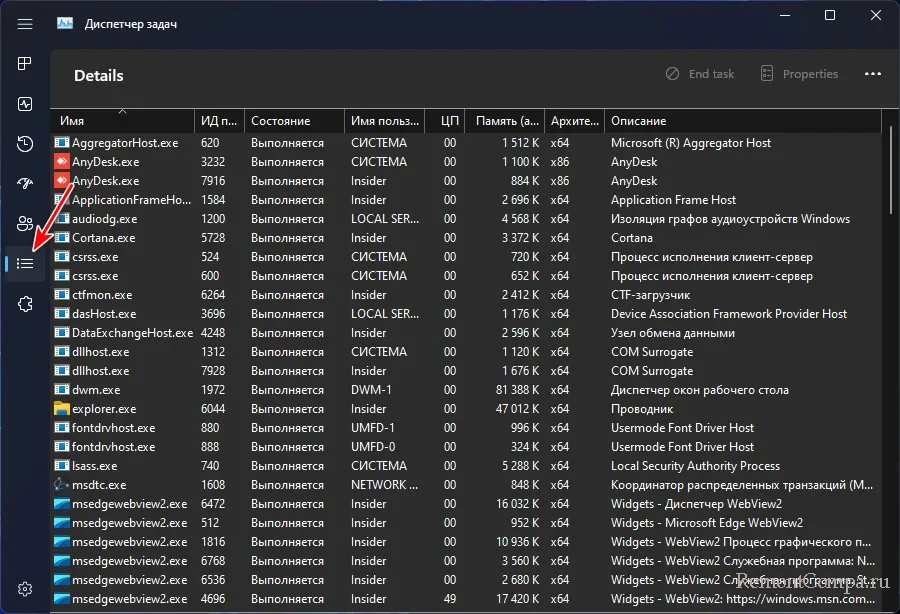Click the NETWORK ... user name cell
The image size is (900, 614).
pyautogui.click(x=385, y=485)
